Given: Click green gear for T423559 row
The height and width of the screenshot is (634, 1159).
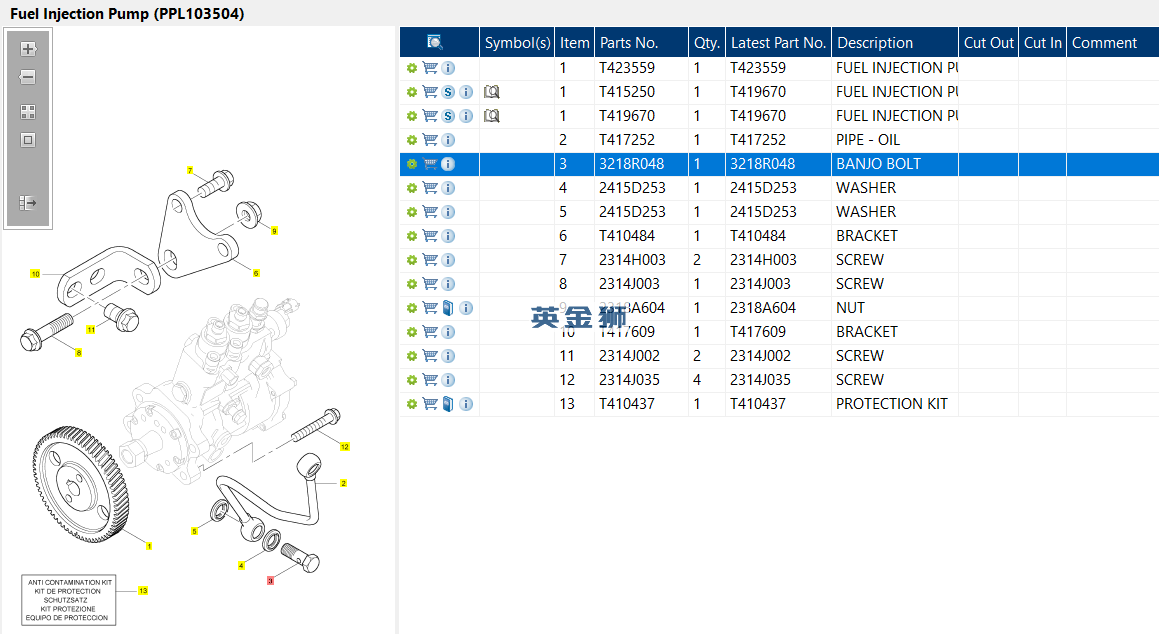Looking at the screenshot, I should [x=412, y=68].
